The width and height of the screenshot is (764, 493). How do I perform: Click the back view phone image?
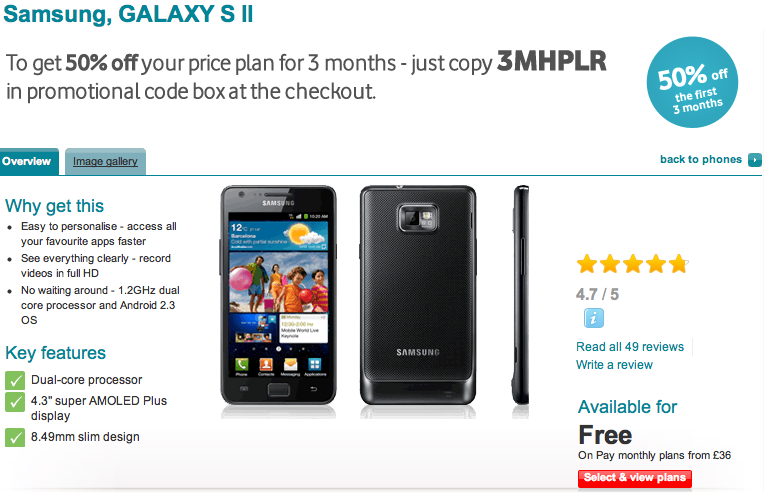click(418, 296)
